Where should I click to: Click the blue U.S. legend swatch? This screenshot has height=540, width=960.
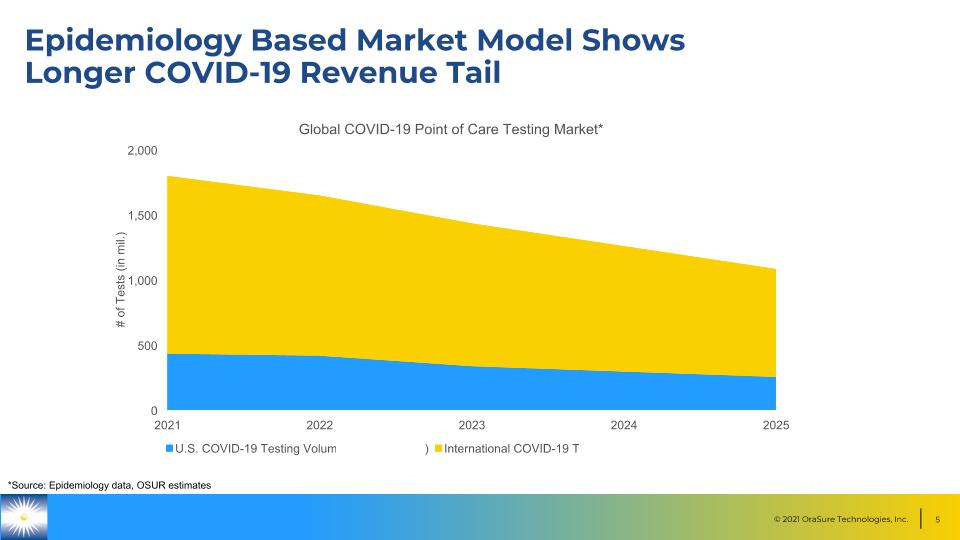tap(170, 449)
